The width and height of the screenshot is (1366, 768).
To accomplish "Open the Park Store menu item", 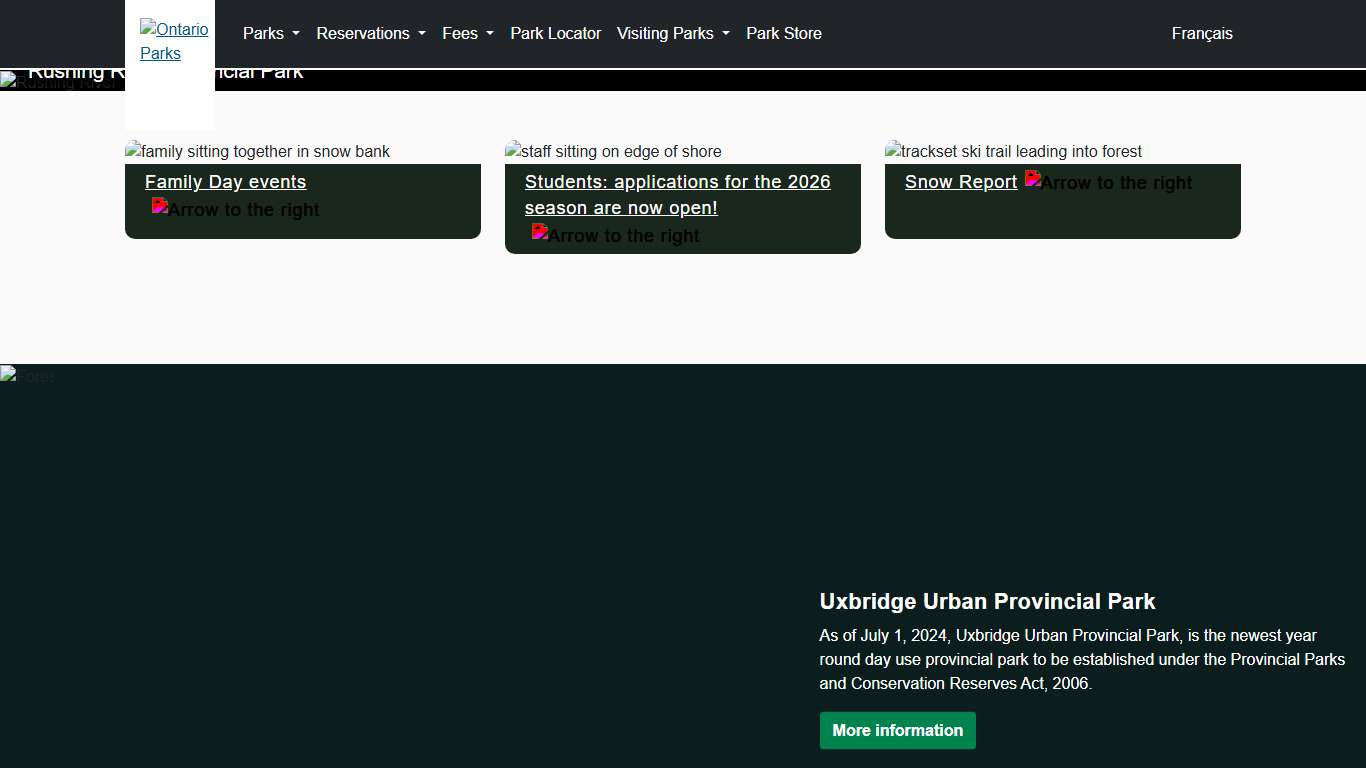I will [783, 33].
